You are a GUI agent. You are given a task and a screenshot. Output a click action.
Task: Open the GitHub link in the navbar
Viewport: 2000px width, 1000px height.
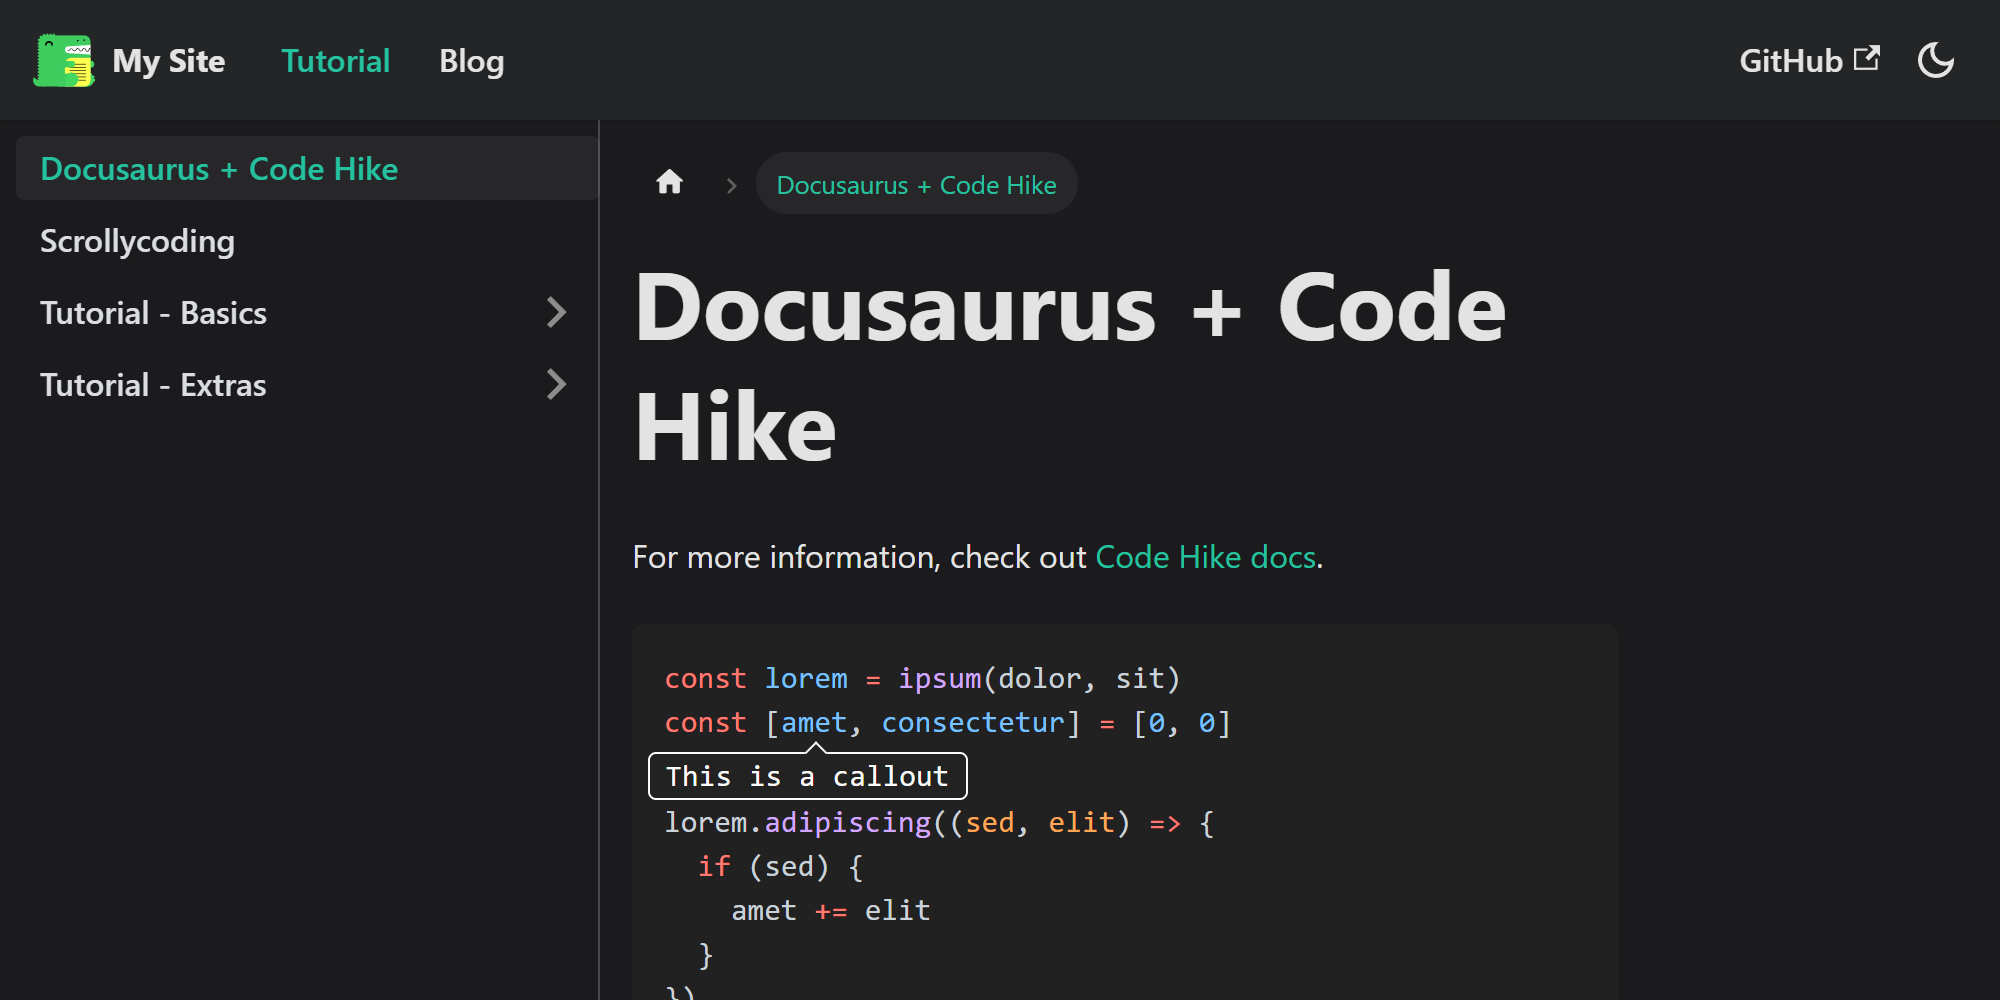tap(1790, 61)
